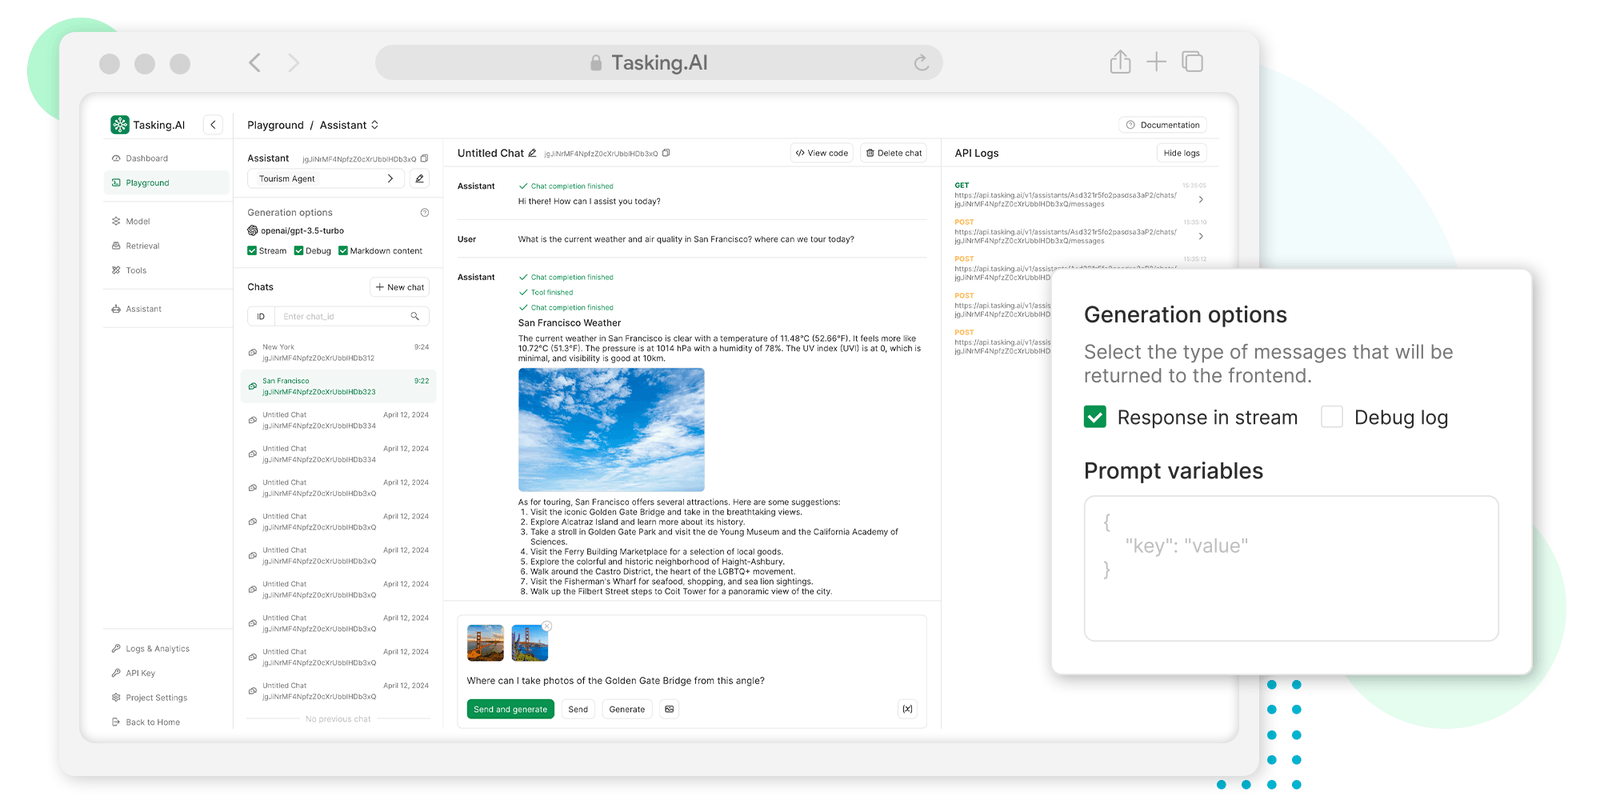Screen dimensions: 1600x800
Task: Open Dashboard in the sidebar
Action: click(x=147, y=158)
